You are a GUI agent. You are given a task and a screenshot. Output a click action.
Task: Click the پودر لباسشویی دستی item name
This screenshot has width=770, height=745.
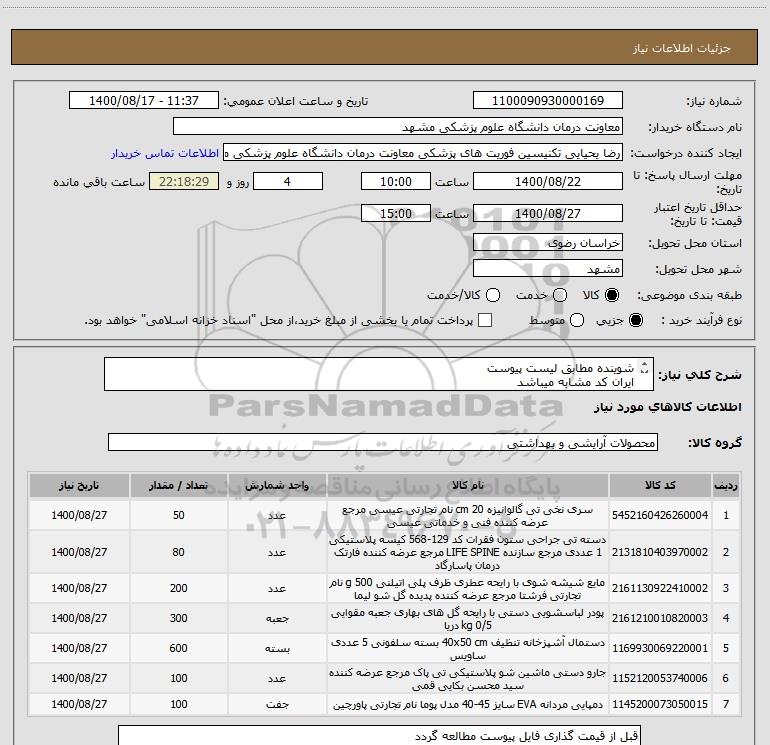click(x=468, y=618)
